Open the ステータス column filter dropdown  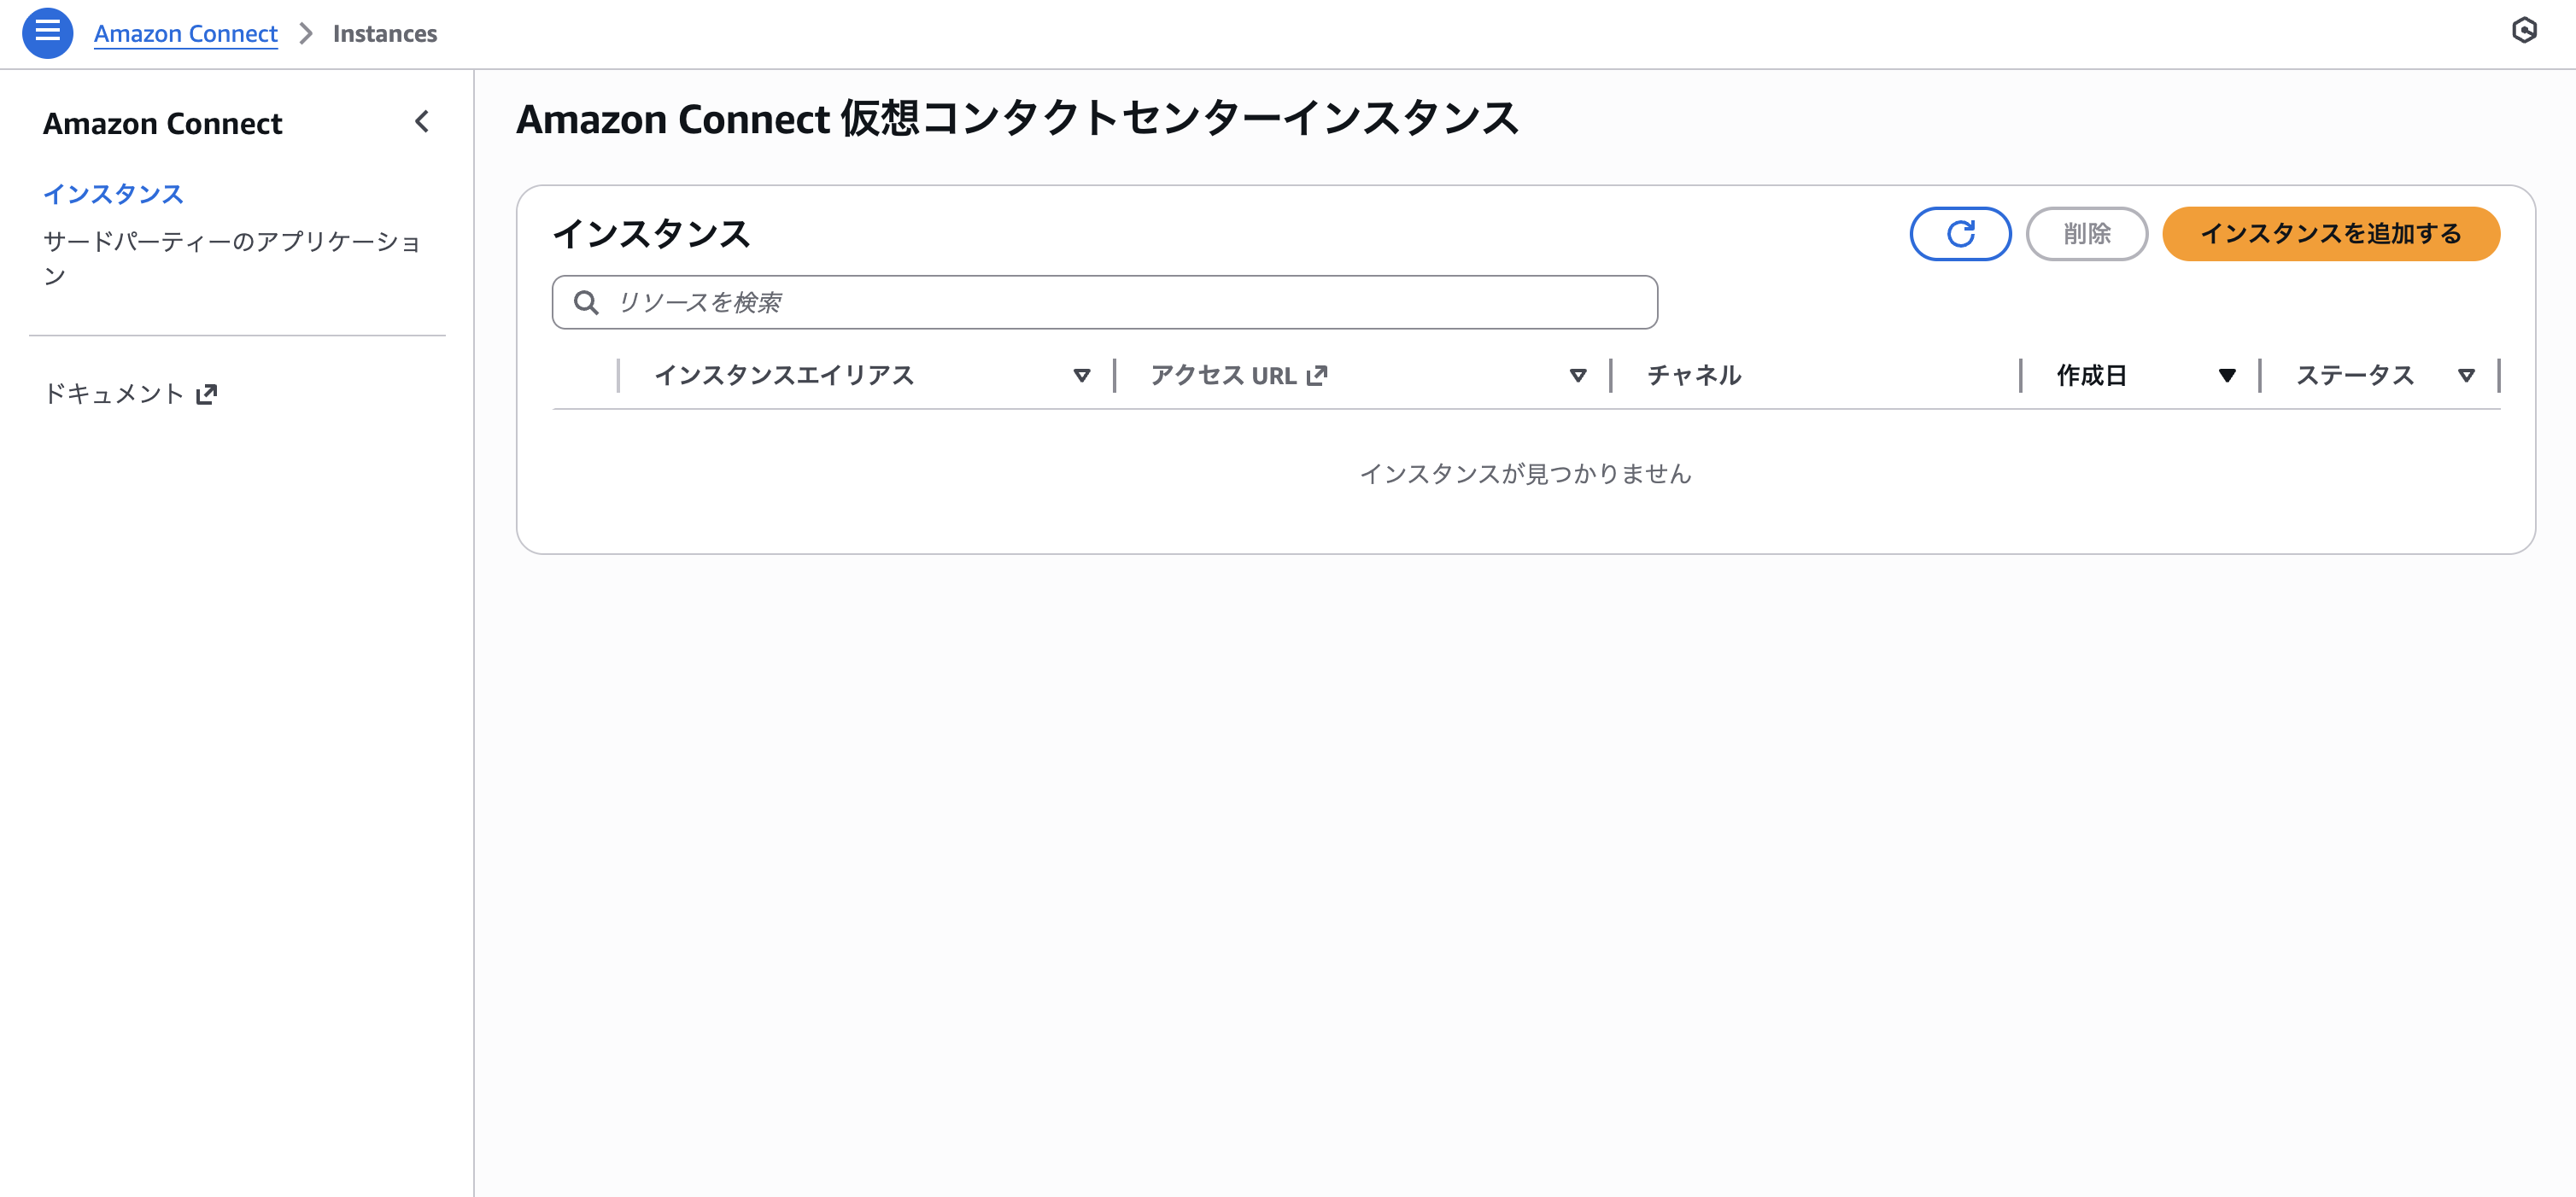(2467, 375)
